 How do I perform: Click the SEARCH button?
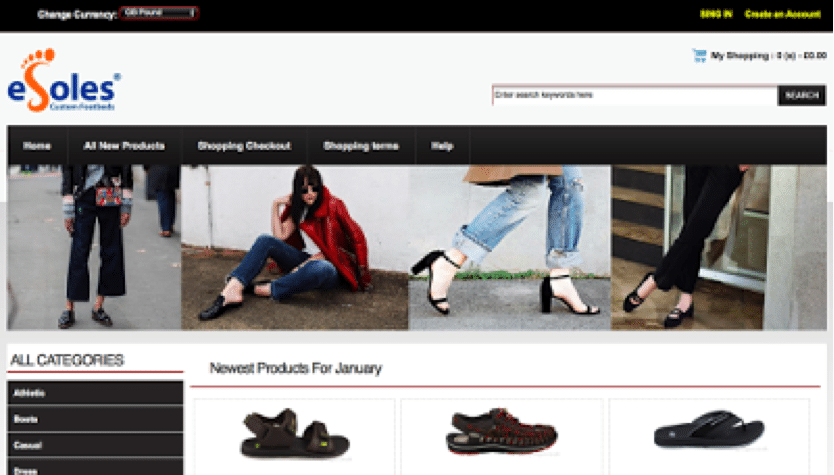[802, 95]
